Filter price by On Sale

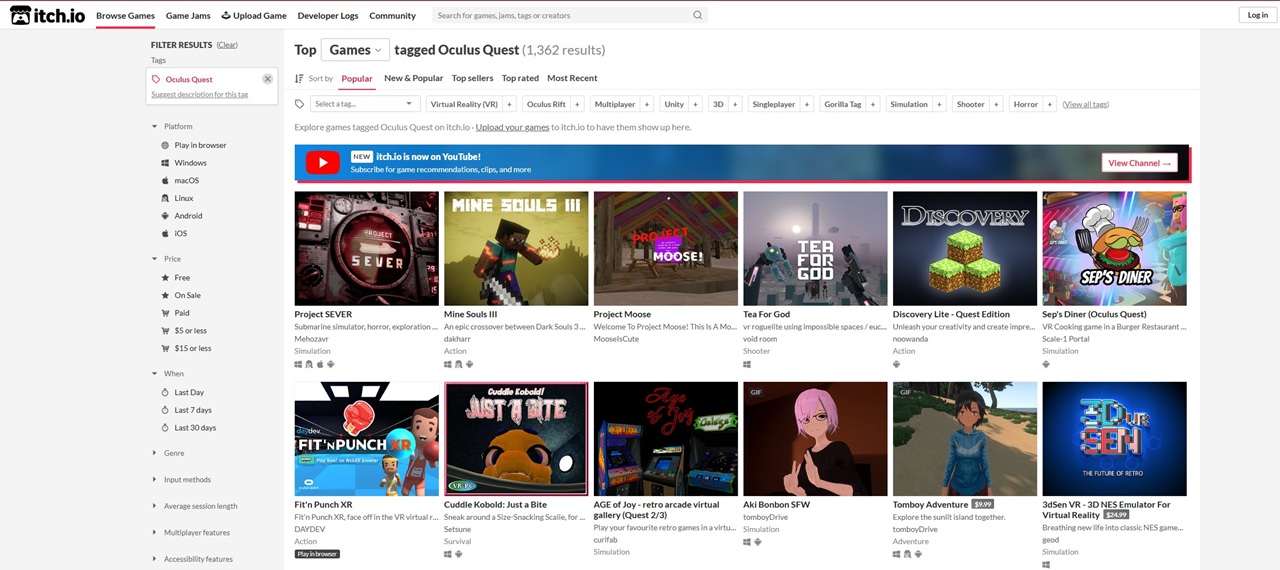pyautogui.click(x=181, y=295)
